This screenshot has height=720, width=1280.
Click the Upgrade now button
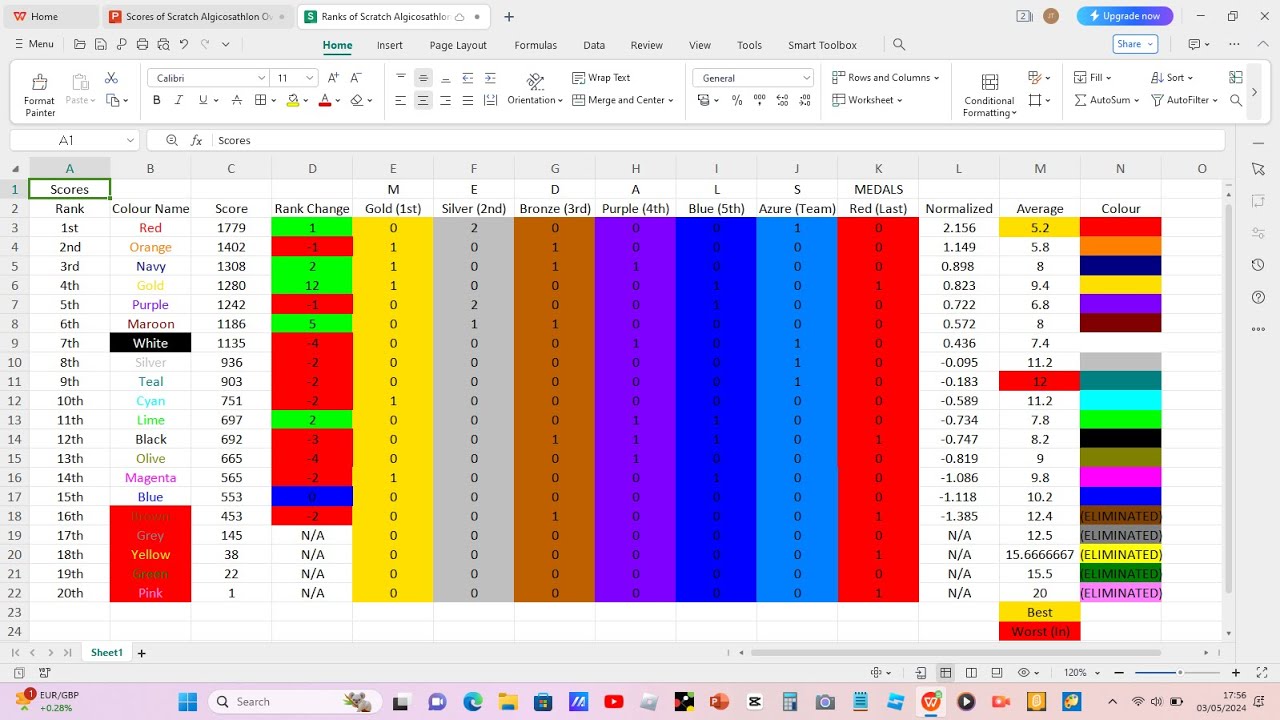[x=1125, y=16]
